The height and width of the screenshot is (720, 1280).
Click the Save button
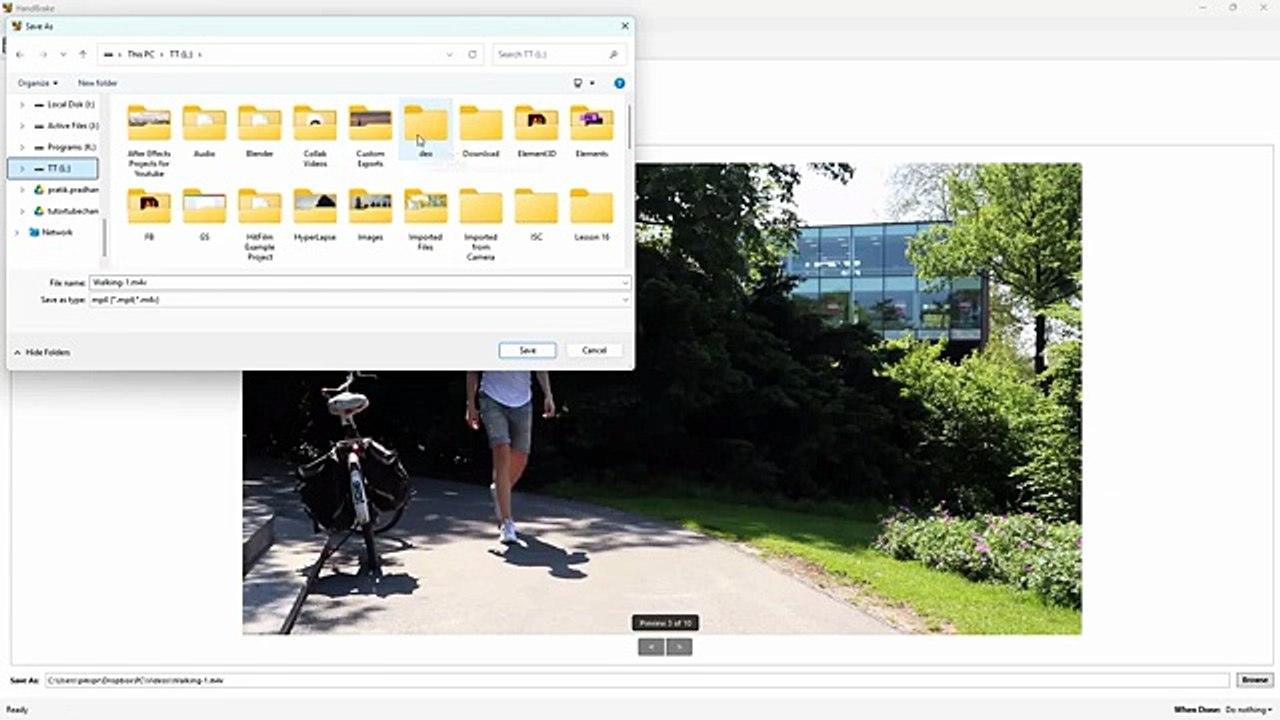tap(528, 351)
